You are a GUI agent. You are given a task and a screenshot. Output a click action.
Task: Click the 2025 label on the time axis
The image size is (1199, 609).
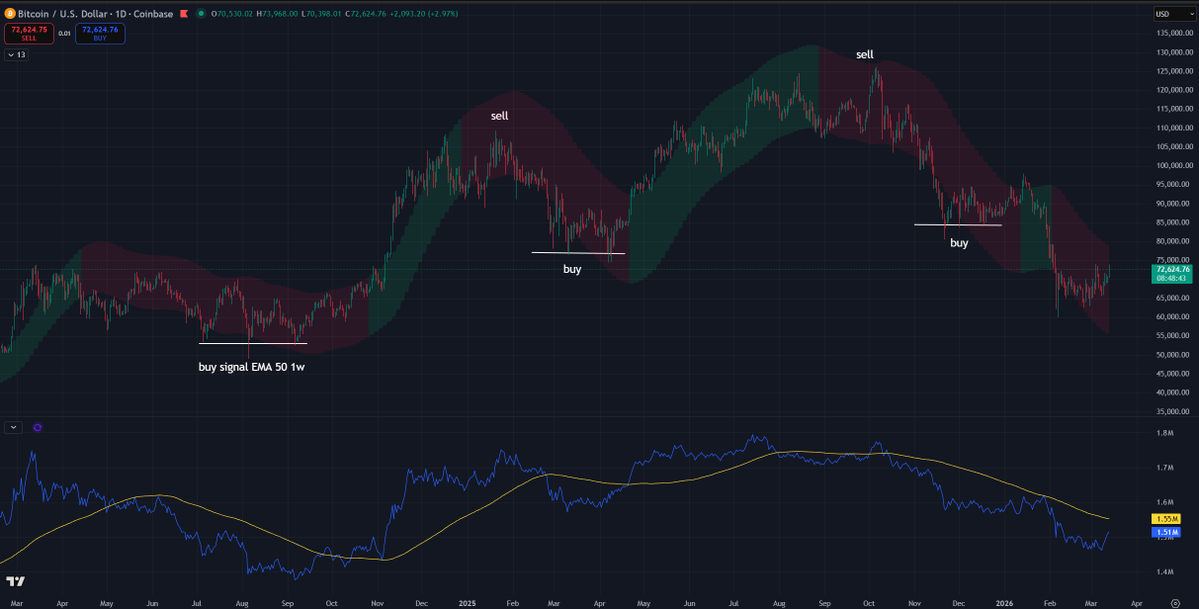(x=467, y=603)
